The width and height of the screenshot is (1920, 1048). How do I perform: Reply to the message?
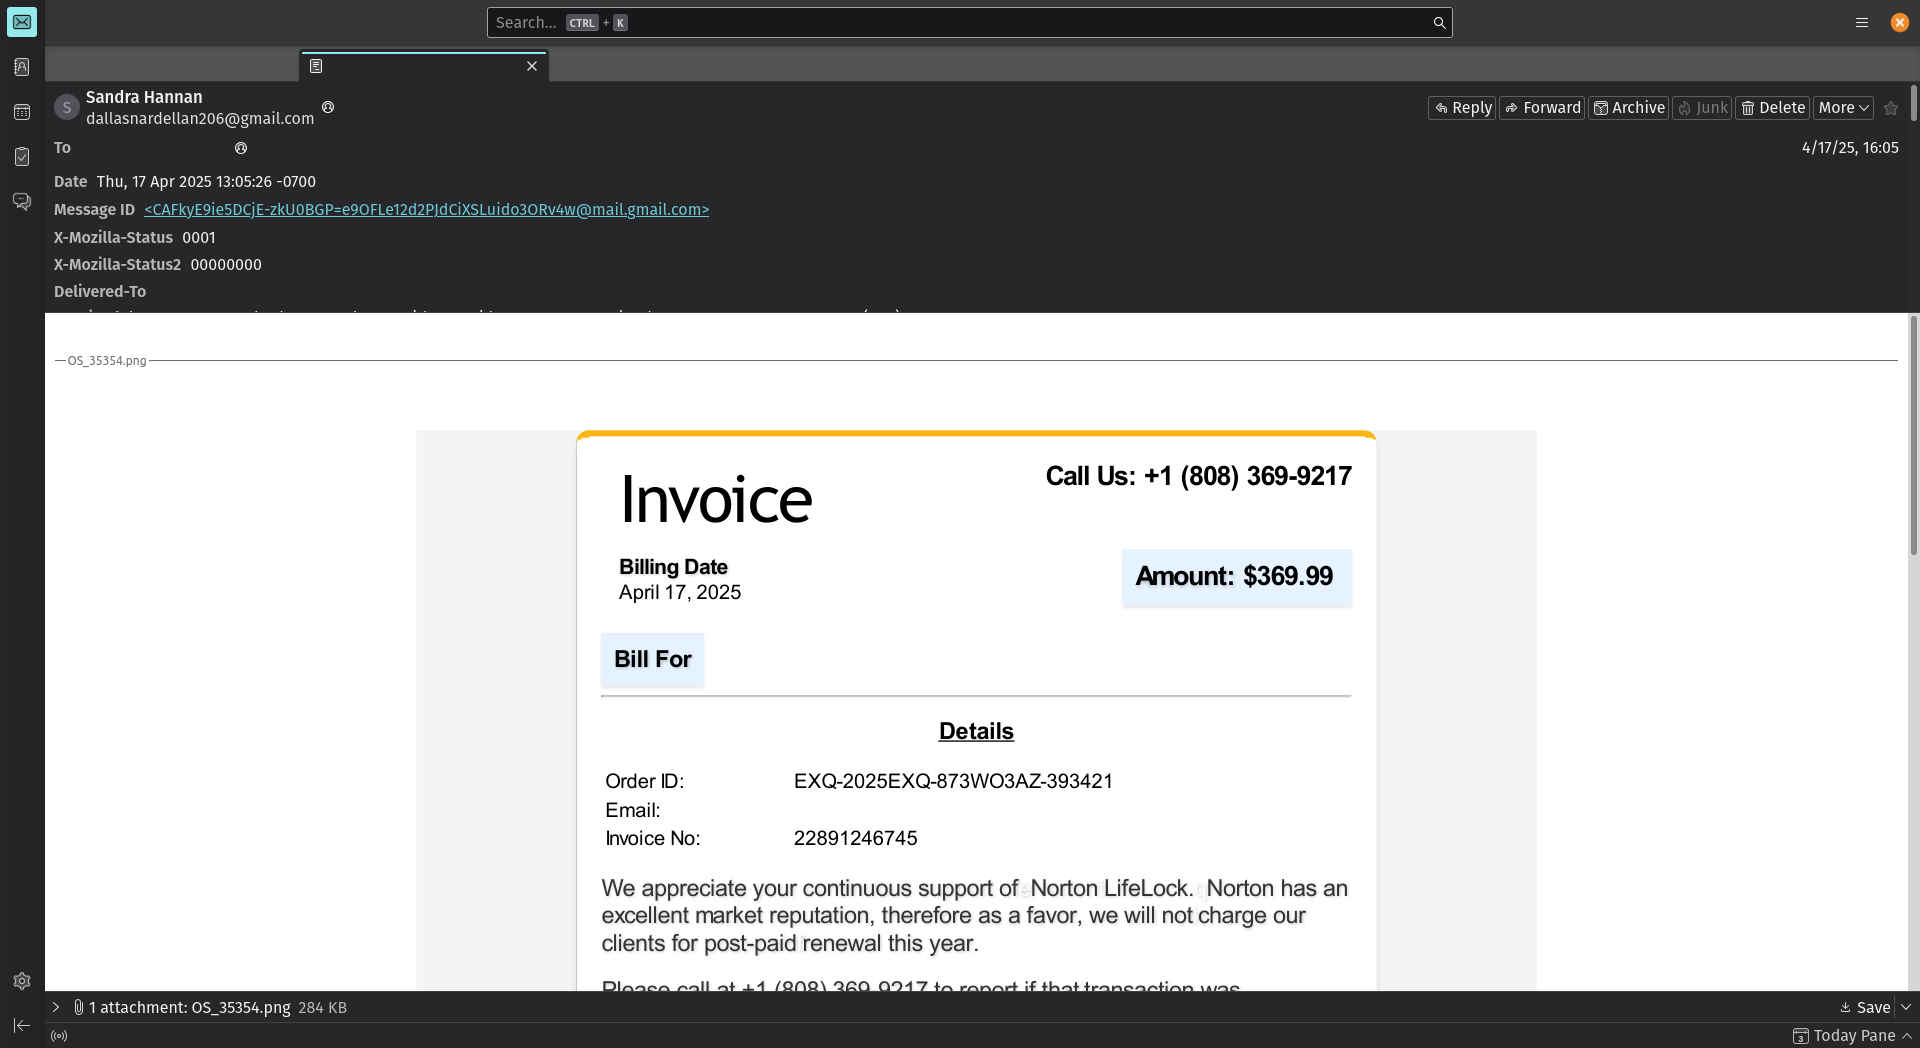coord(1462,108)
